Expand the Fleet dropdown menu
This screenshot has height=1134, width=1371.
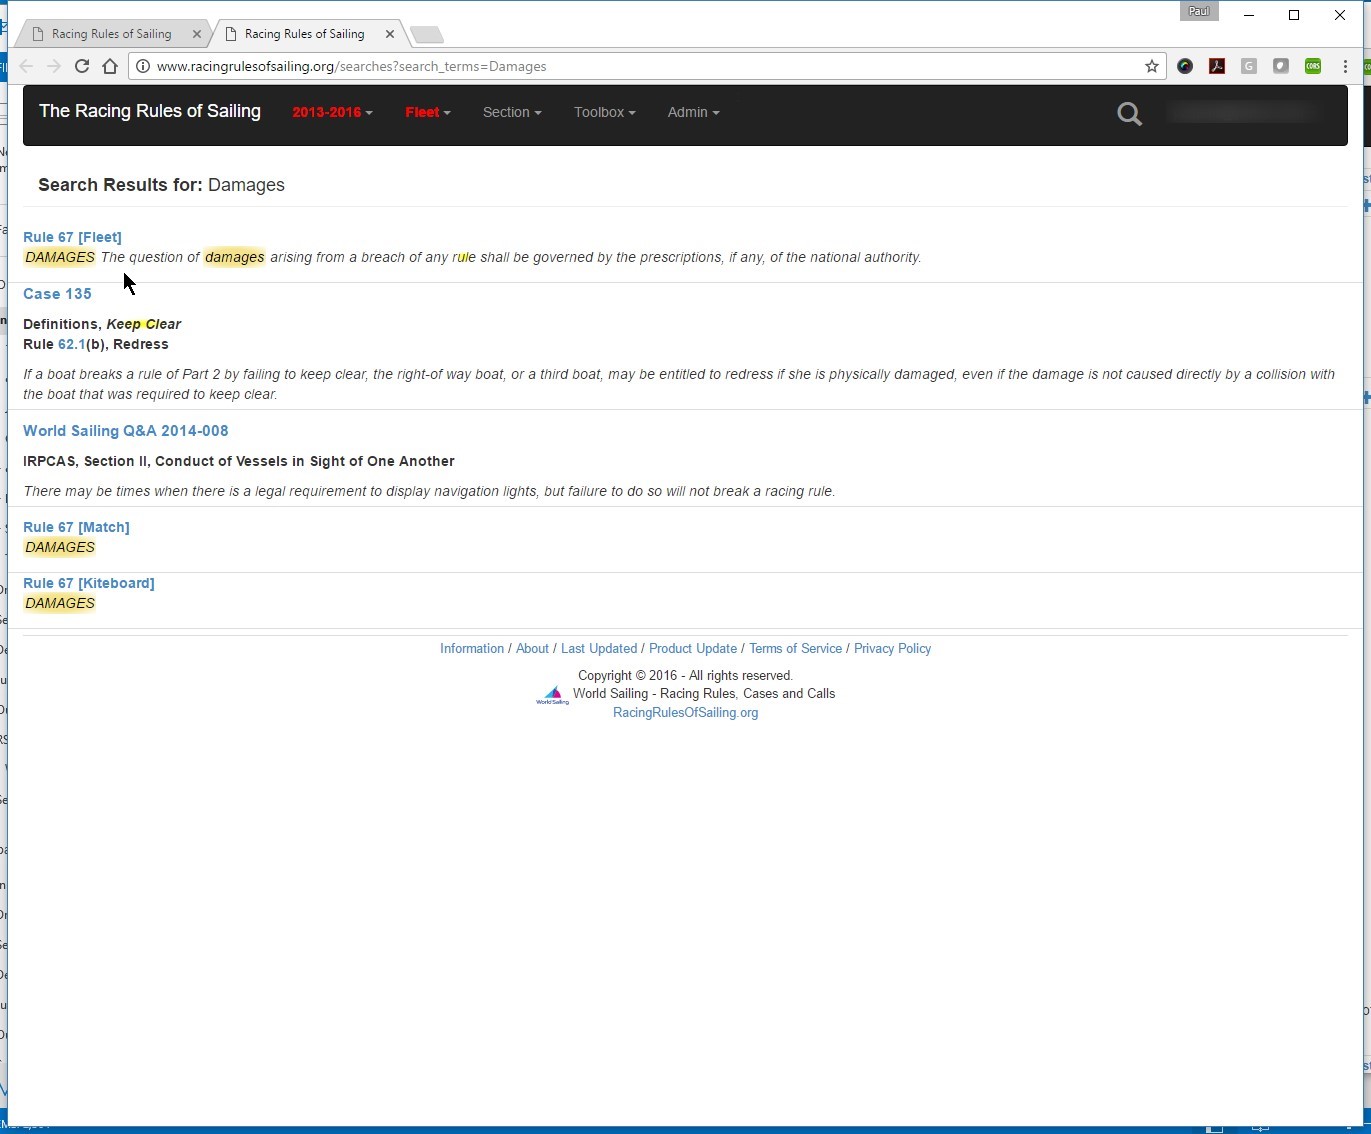(x=428, y=112)
